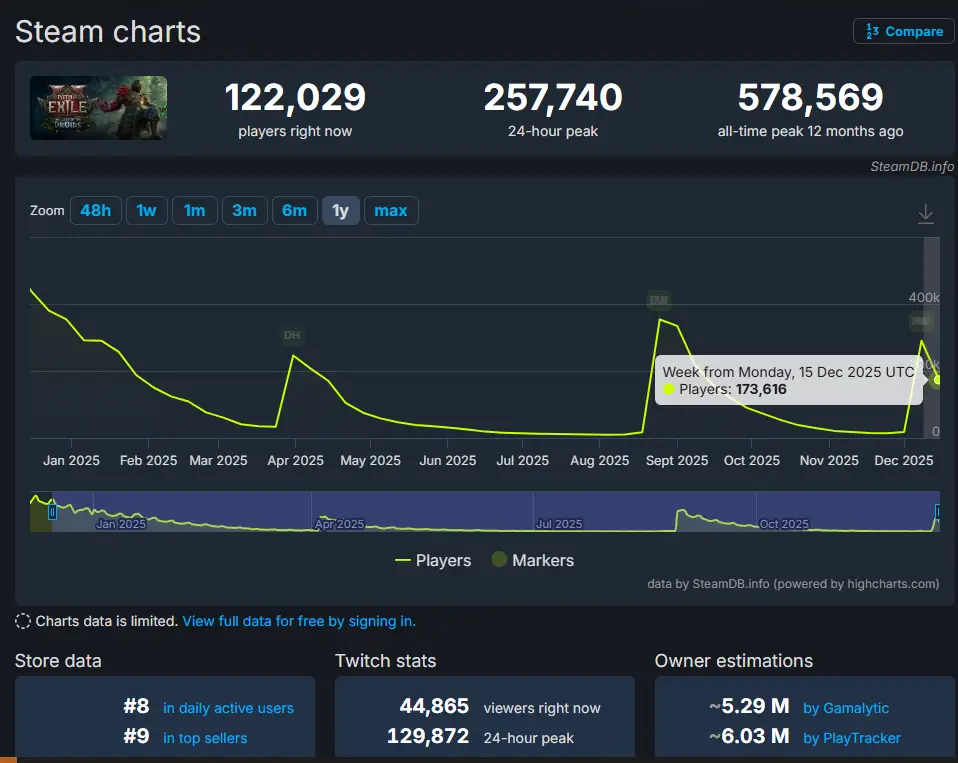Click the Compare button
958x763 pixels.
tap(904, 31)
